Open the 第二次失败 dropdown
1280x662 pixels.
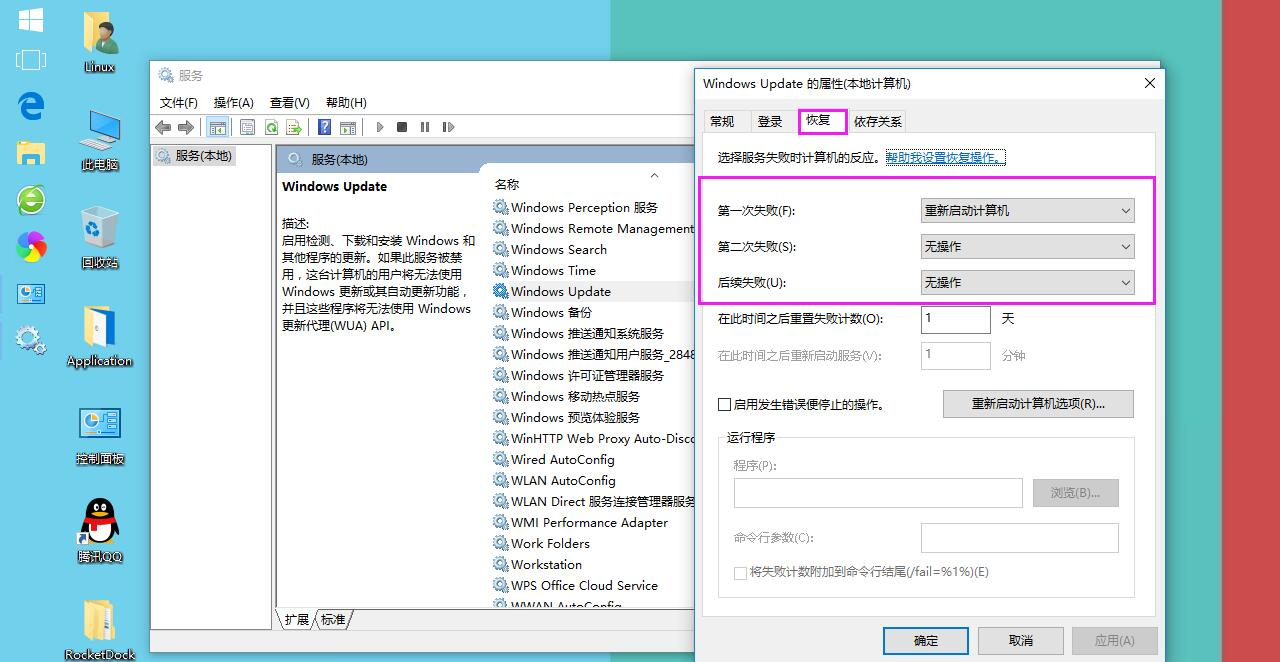[1027, 247]
